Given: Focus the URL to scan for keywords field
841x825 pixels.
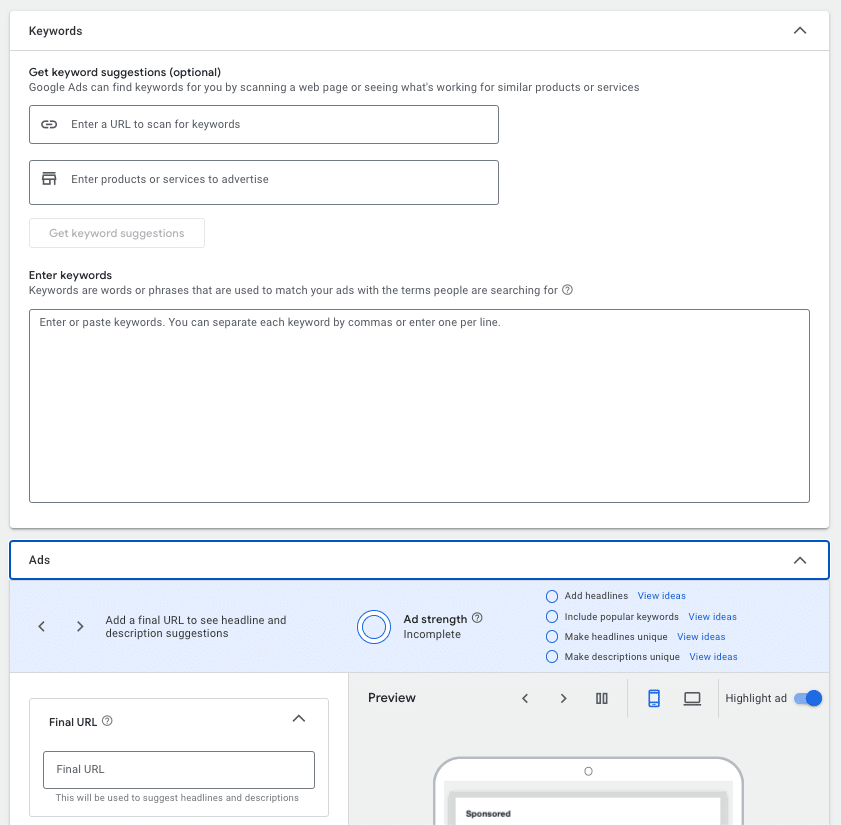Looking at the screenshot, I should (264, 124).
